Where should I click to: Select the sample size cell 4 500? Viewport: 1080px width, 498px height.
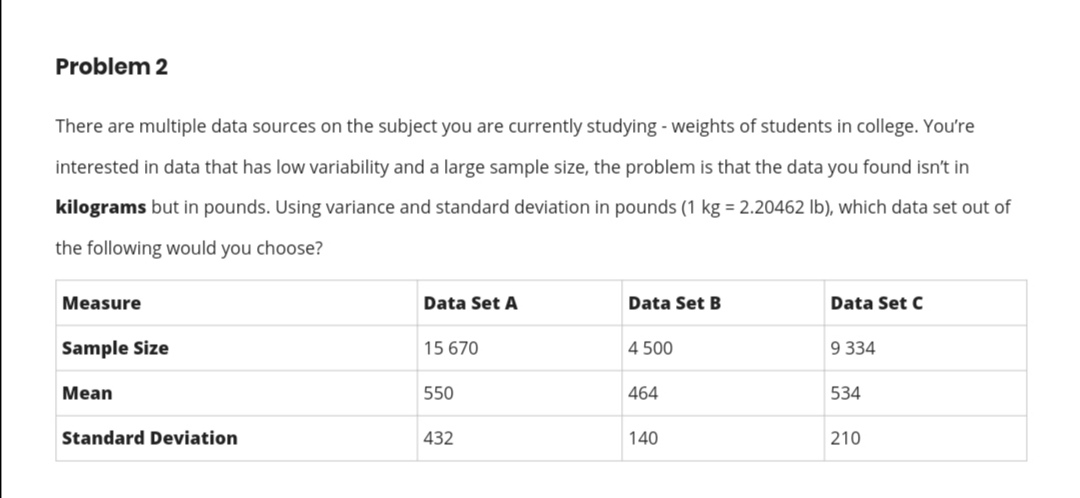coord(651,348)
